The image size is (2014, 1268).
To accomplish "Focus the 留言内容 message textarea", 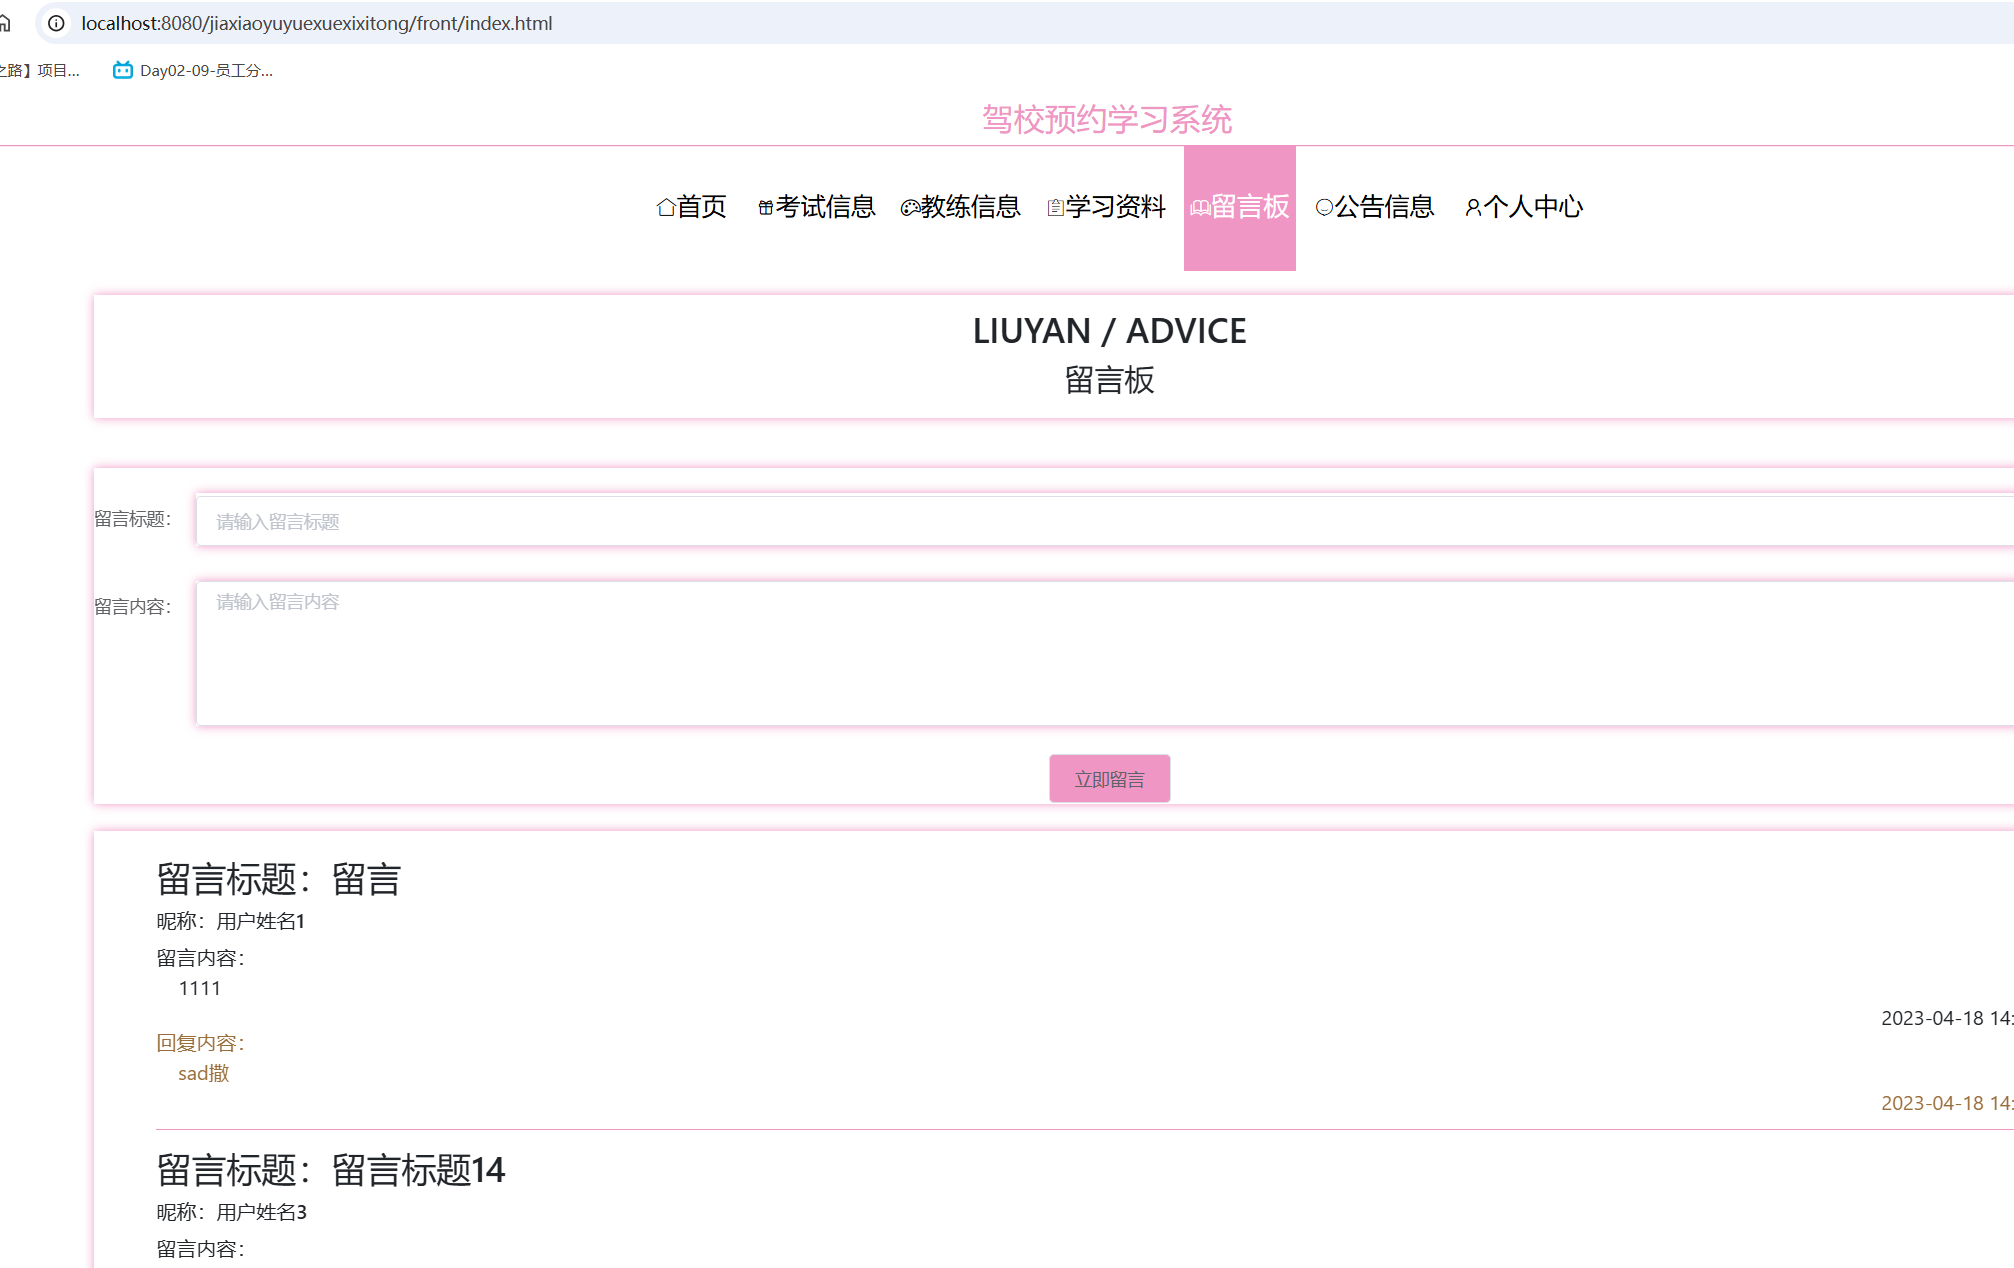I will pyautogui.click(x=1105, y=653).
